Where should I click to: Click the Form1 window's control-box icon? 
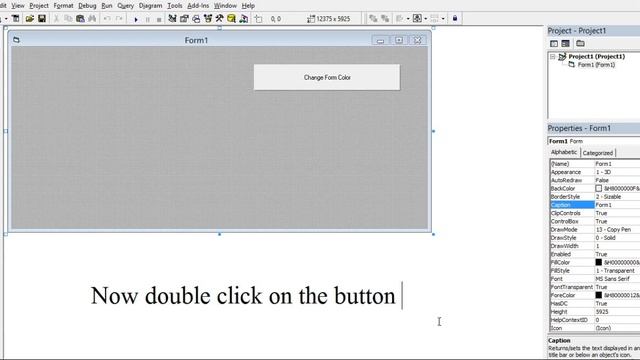click(x=16, y=40)
